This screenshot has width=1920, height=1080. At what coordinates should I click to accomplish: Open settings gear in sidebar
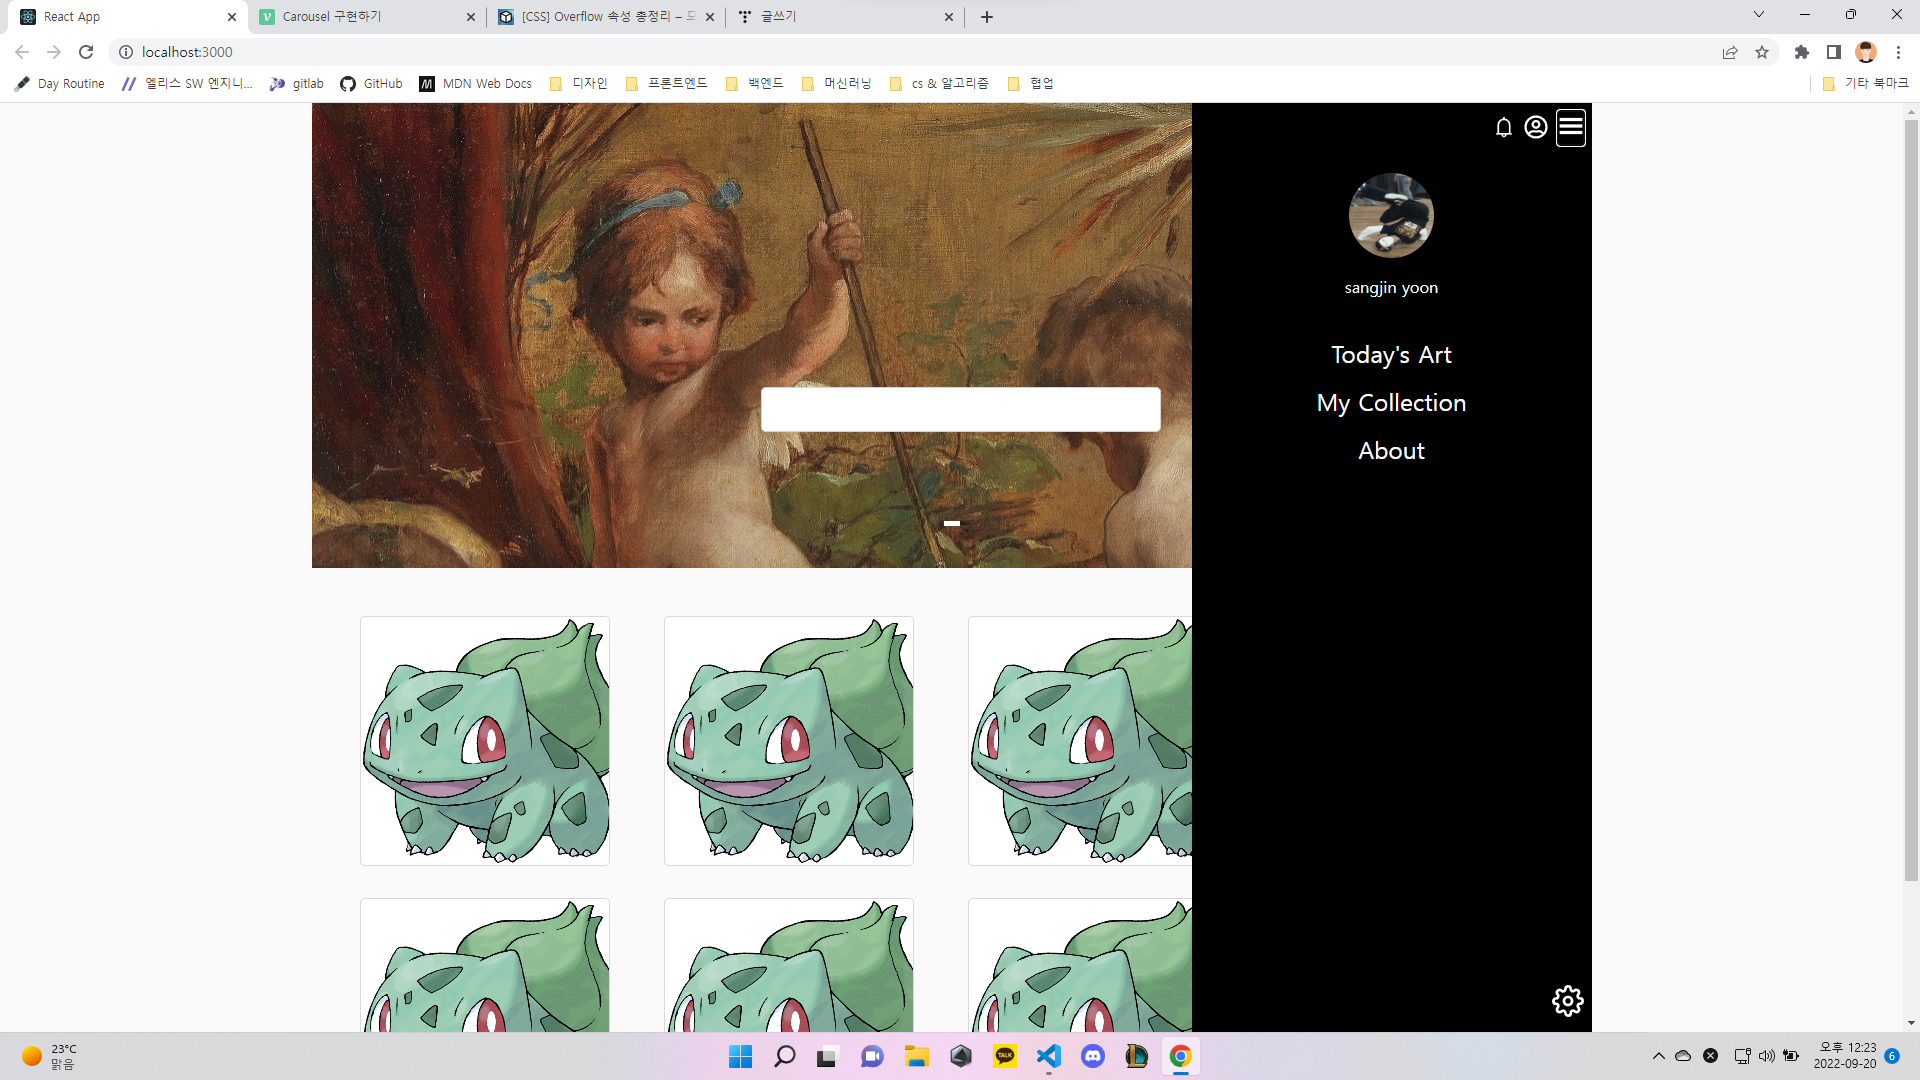coord(1567,1001)
